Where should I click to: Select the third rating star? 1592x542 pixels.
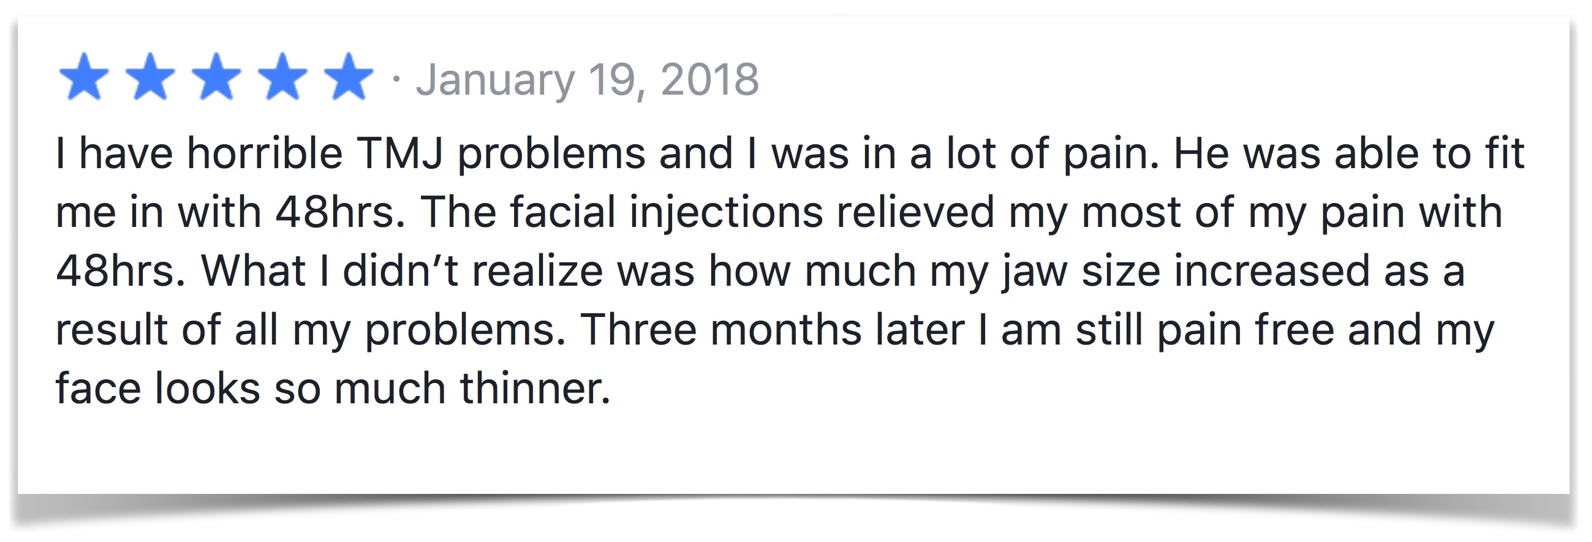click(216, 79)
